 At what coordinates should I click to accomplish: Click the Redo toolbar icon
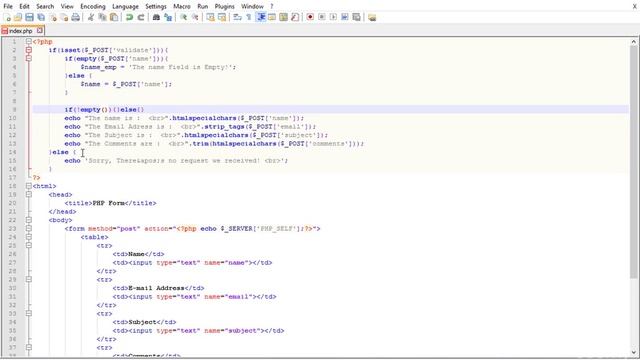(x=141, y=17)
